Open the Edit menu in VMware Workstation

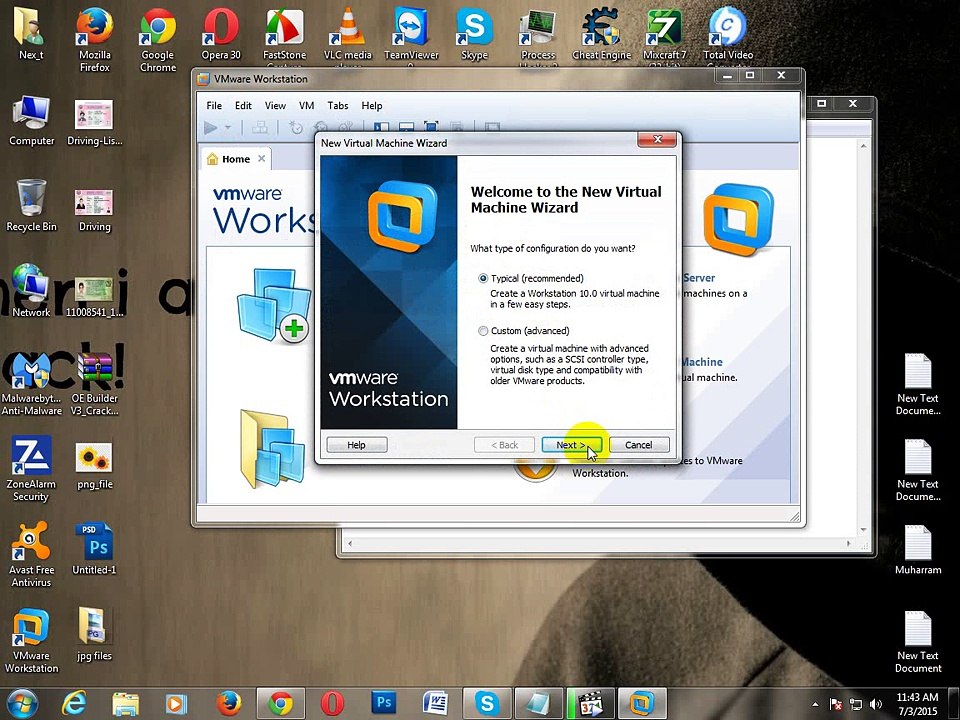coord(243,105)
